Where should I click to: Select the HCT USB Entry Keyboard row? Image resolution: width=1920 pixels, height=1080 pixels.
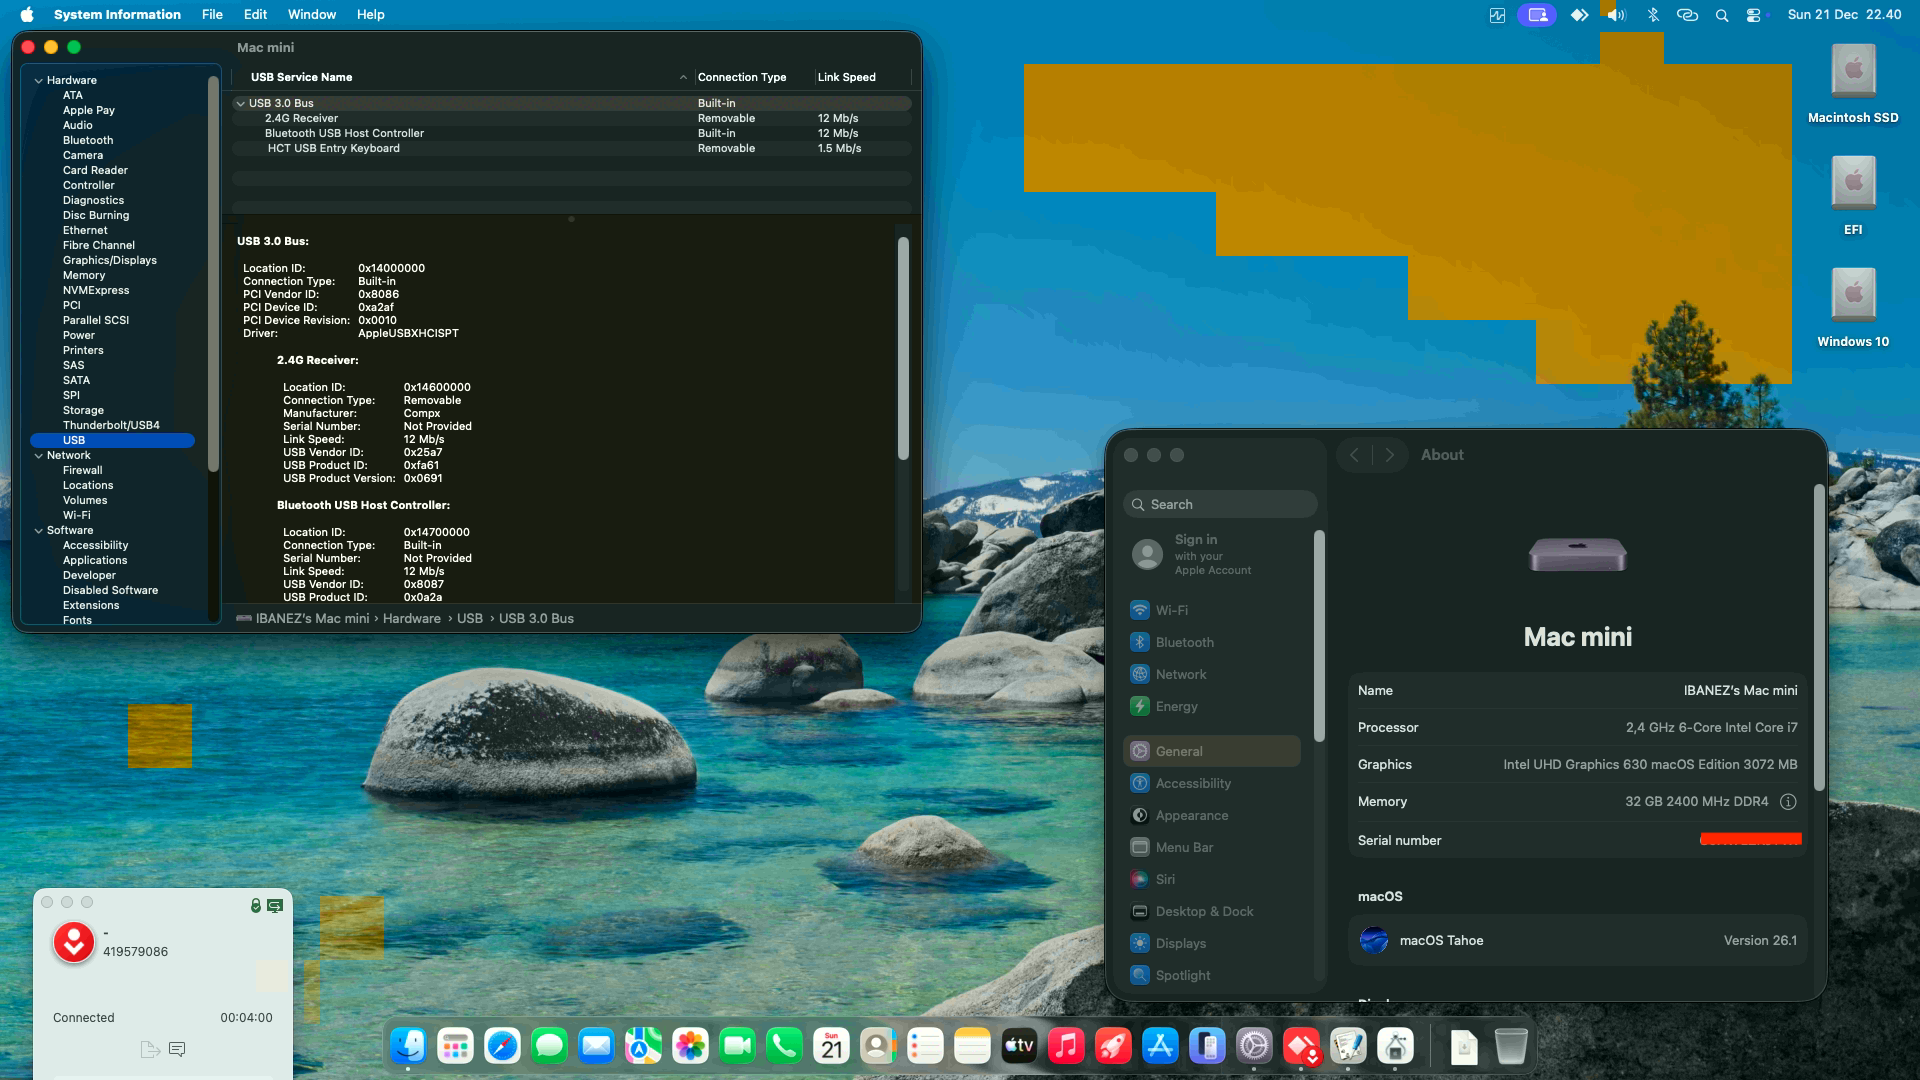(x=571, y=149)
